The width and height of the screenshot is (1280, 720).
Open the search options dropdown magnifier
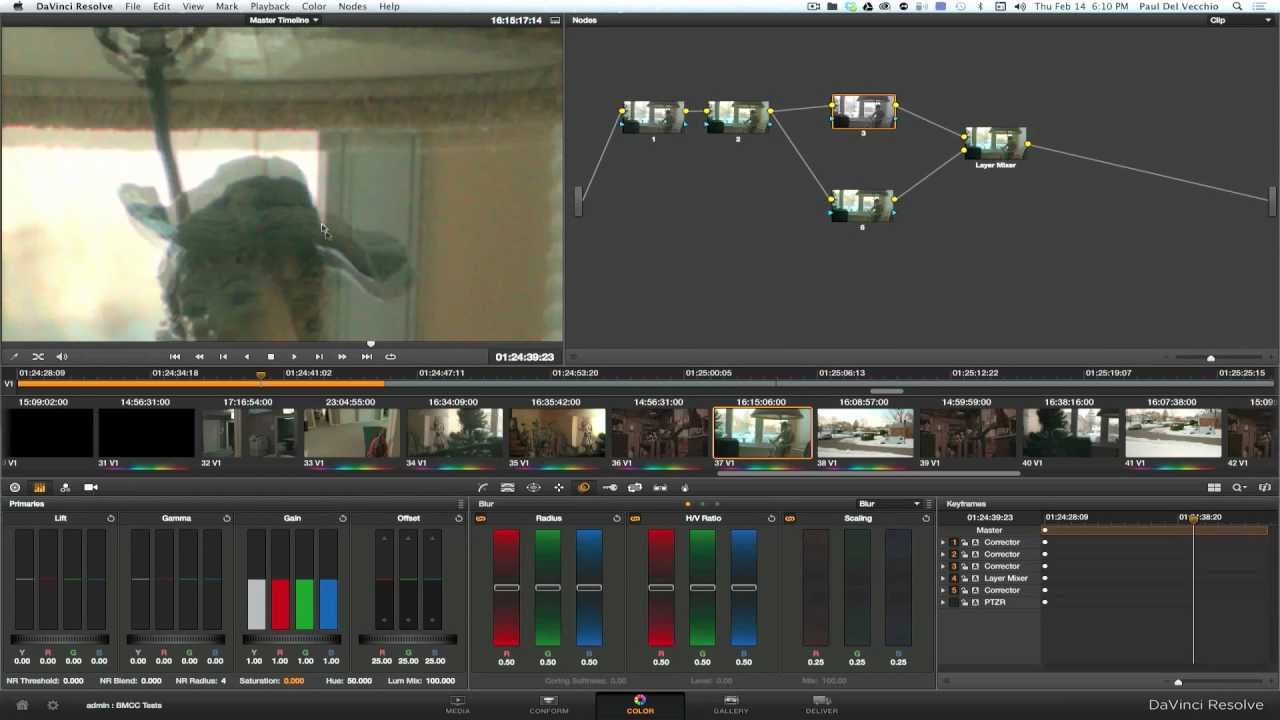tap(1240, 488)
